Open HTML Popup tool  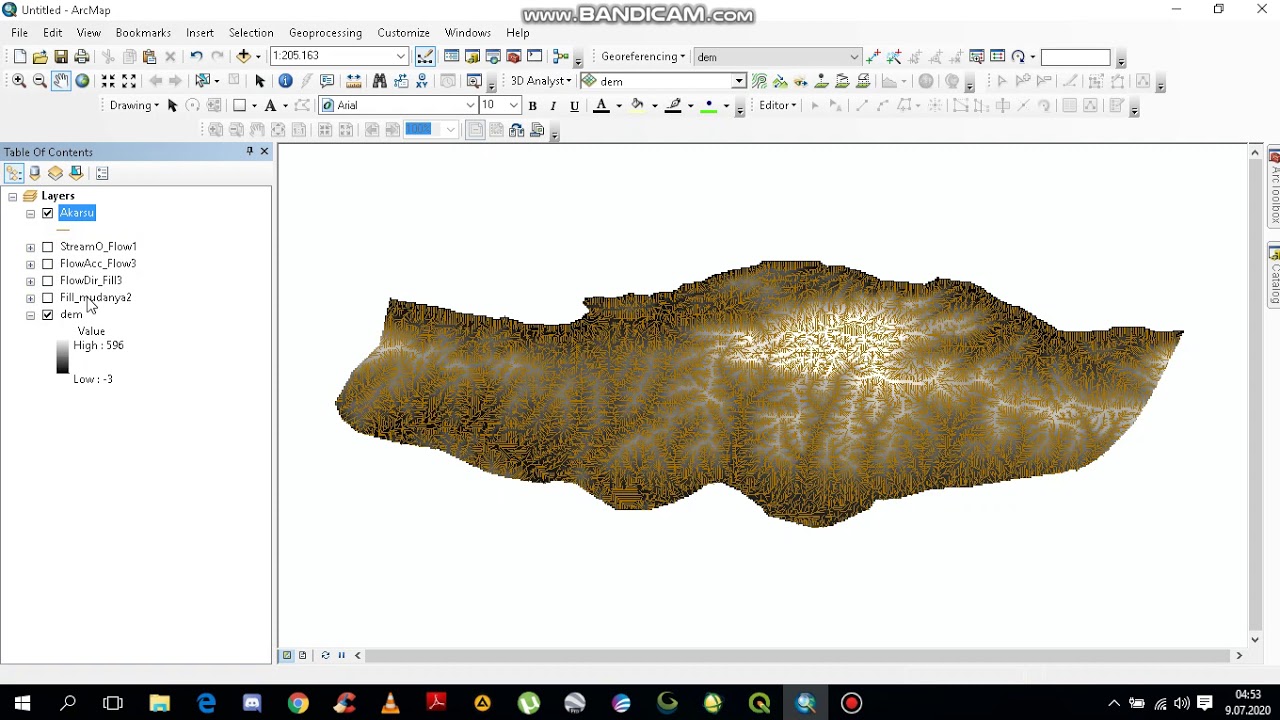[x=327, y=81]
